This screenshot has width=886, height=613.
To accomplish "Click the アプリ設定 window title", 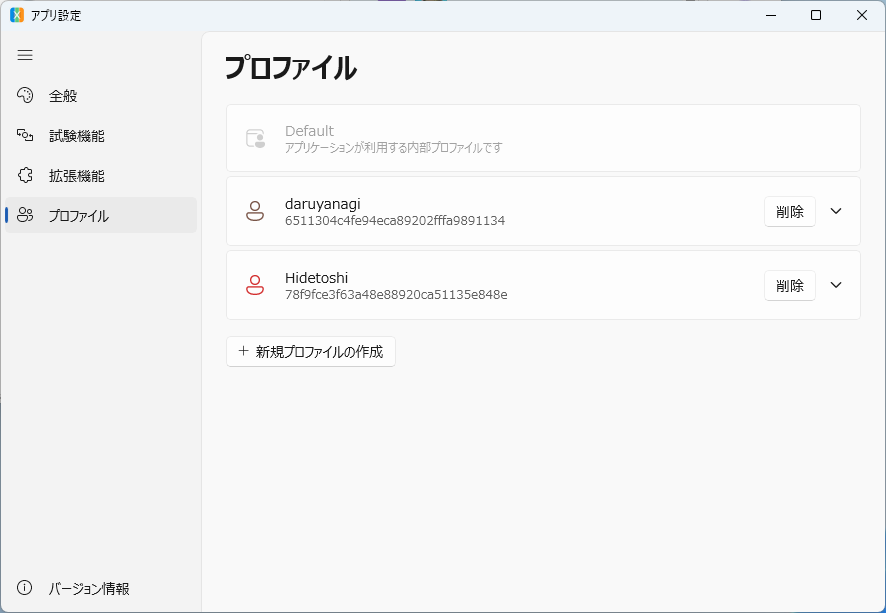I will 56,15.
